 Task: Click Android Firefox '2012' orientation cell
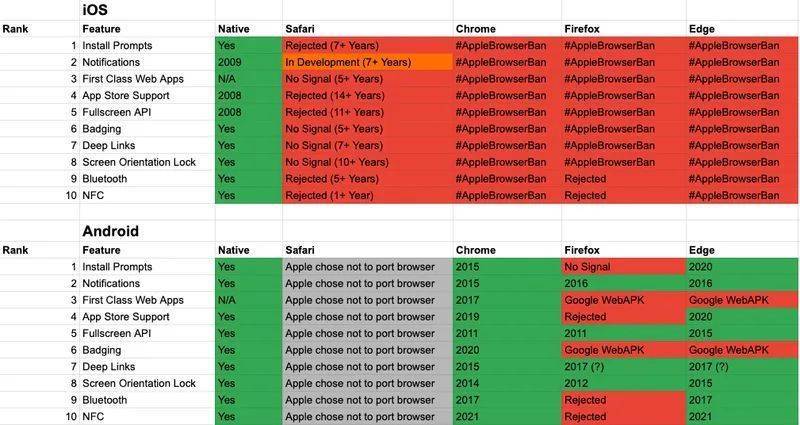(623, 383)
